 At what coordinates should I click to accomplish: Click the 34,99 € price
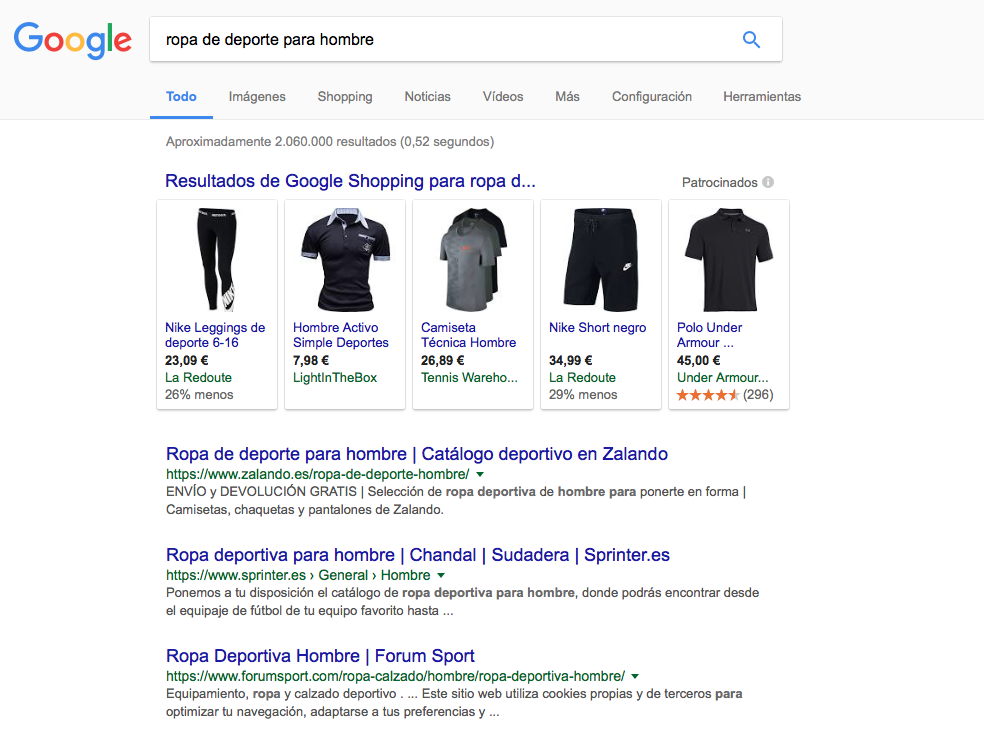(x=570, y=361)
